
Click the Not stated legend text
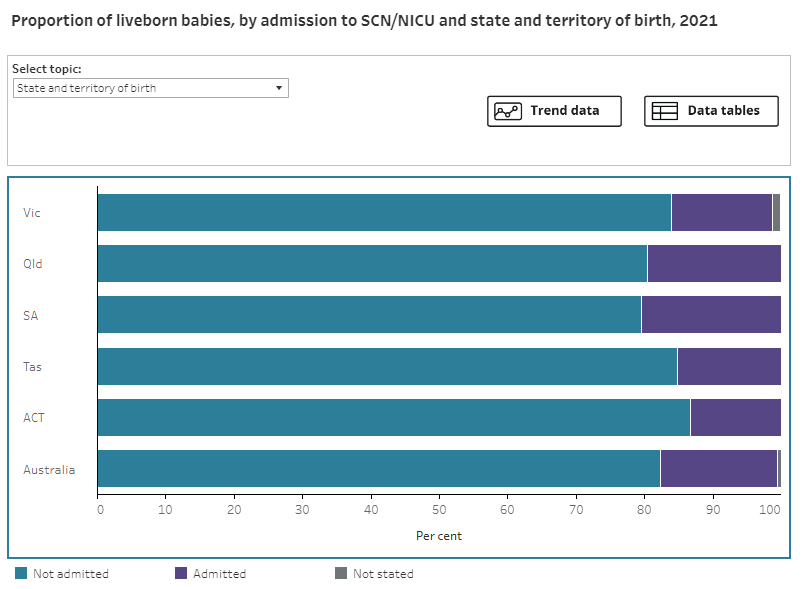tap(383, 574)
